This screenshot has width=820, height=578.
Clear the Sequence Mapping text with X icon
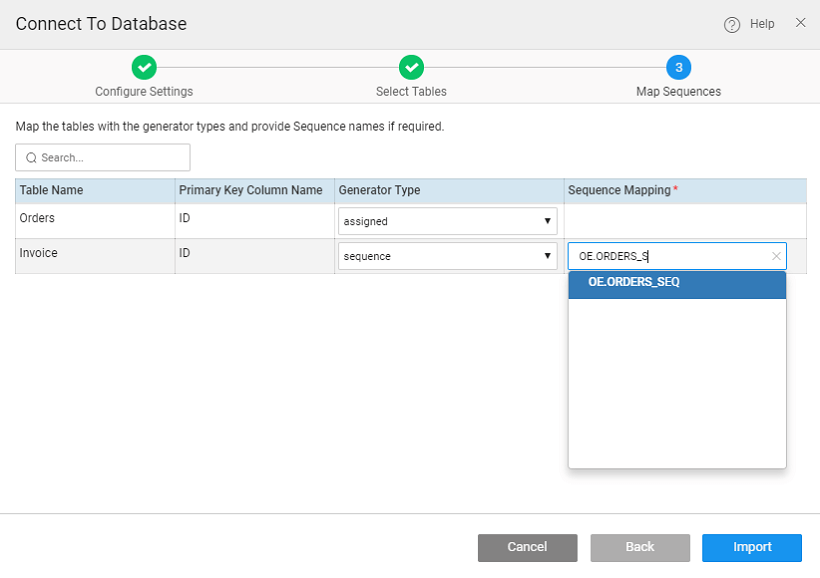point(776,256)
